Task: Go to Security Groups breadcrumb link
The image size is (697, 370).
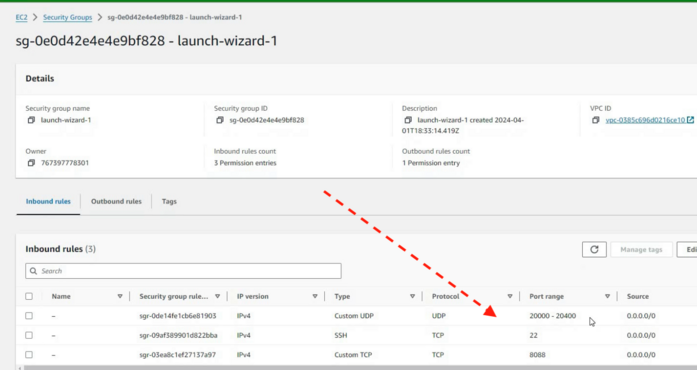Action: click(x=68, y=17)
